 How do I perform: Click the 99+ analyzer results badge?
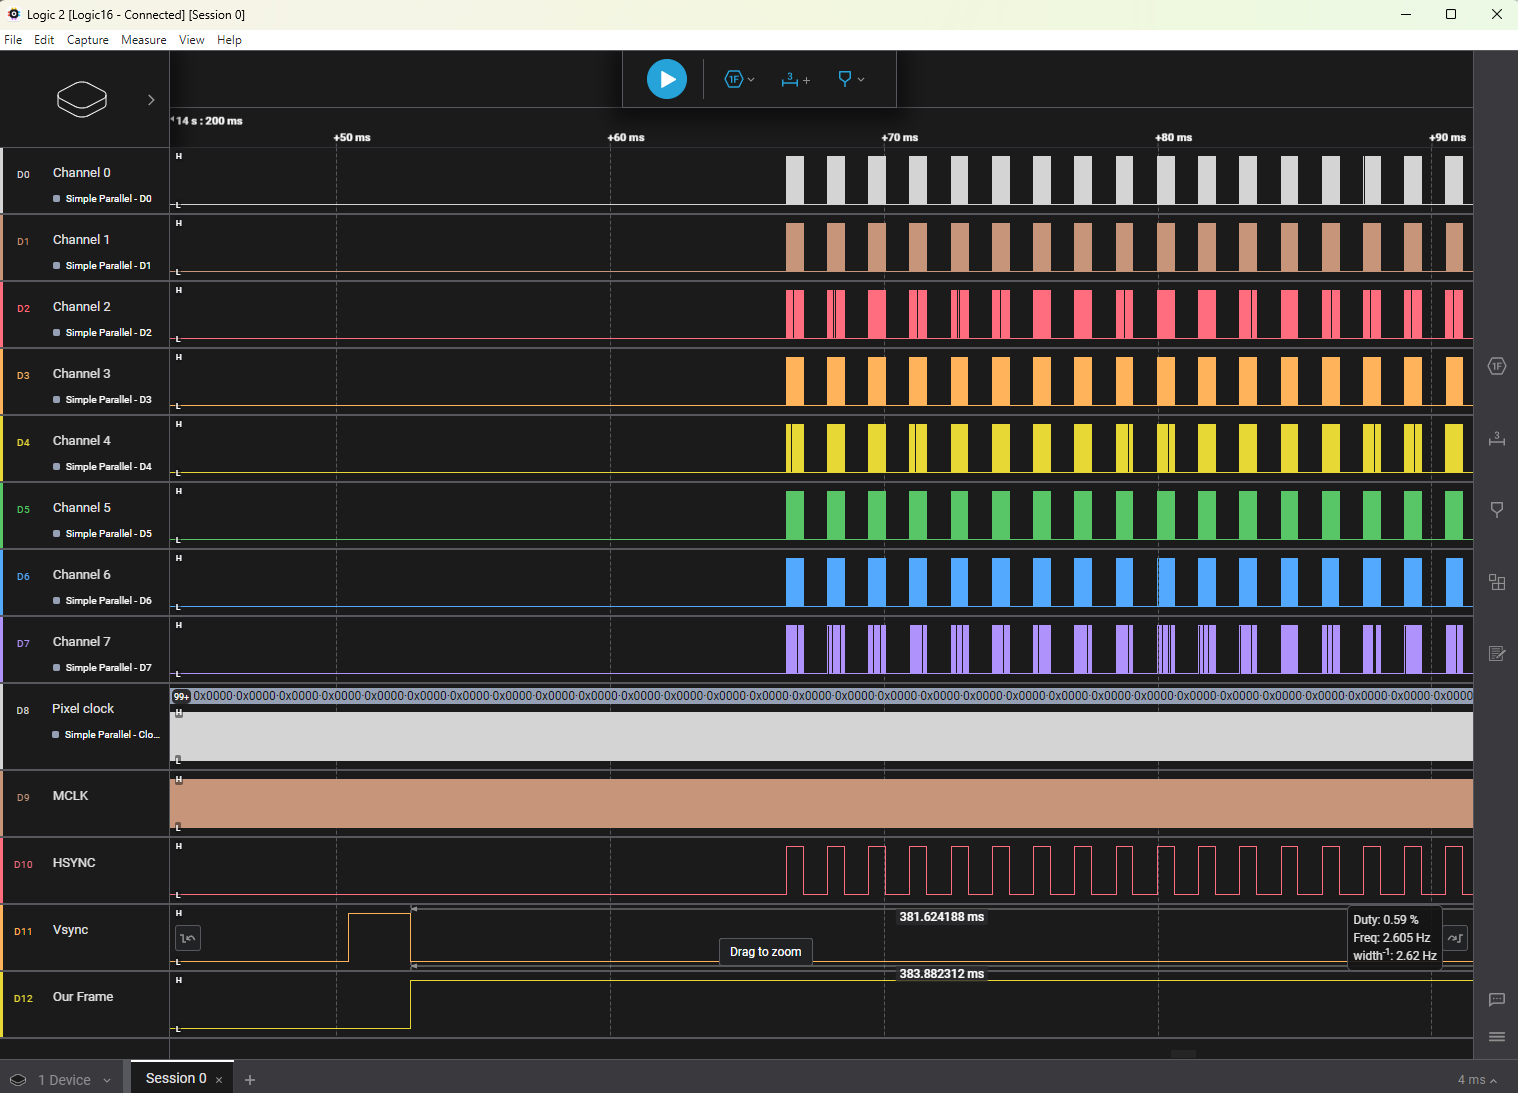181,696
